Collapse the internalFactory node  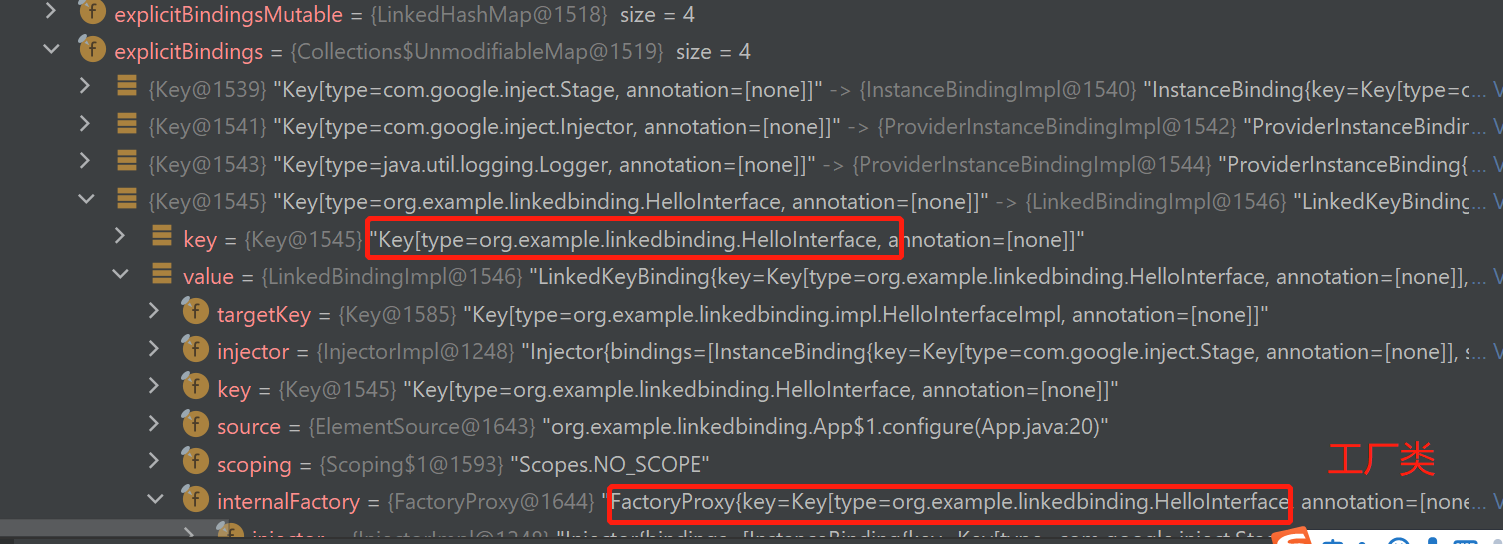(154, 499)
